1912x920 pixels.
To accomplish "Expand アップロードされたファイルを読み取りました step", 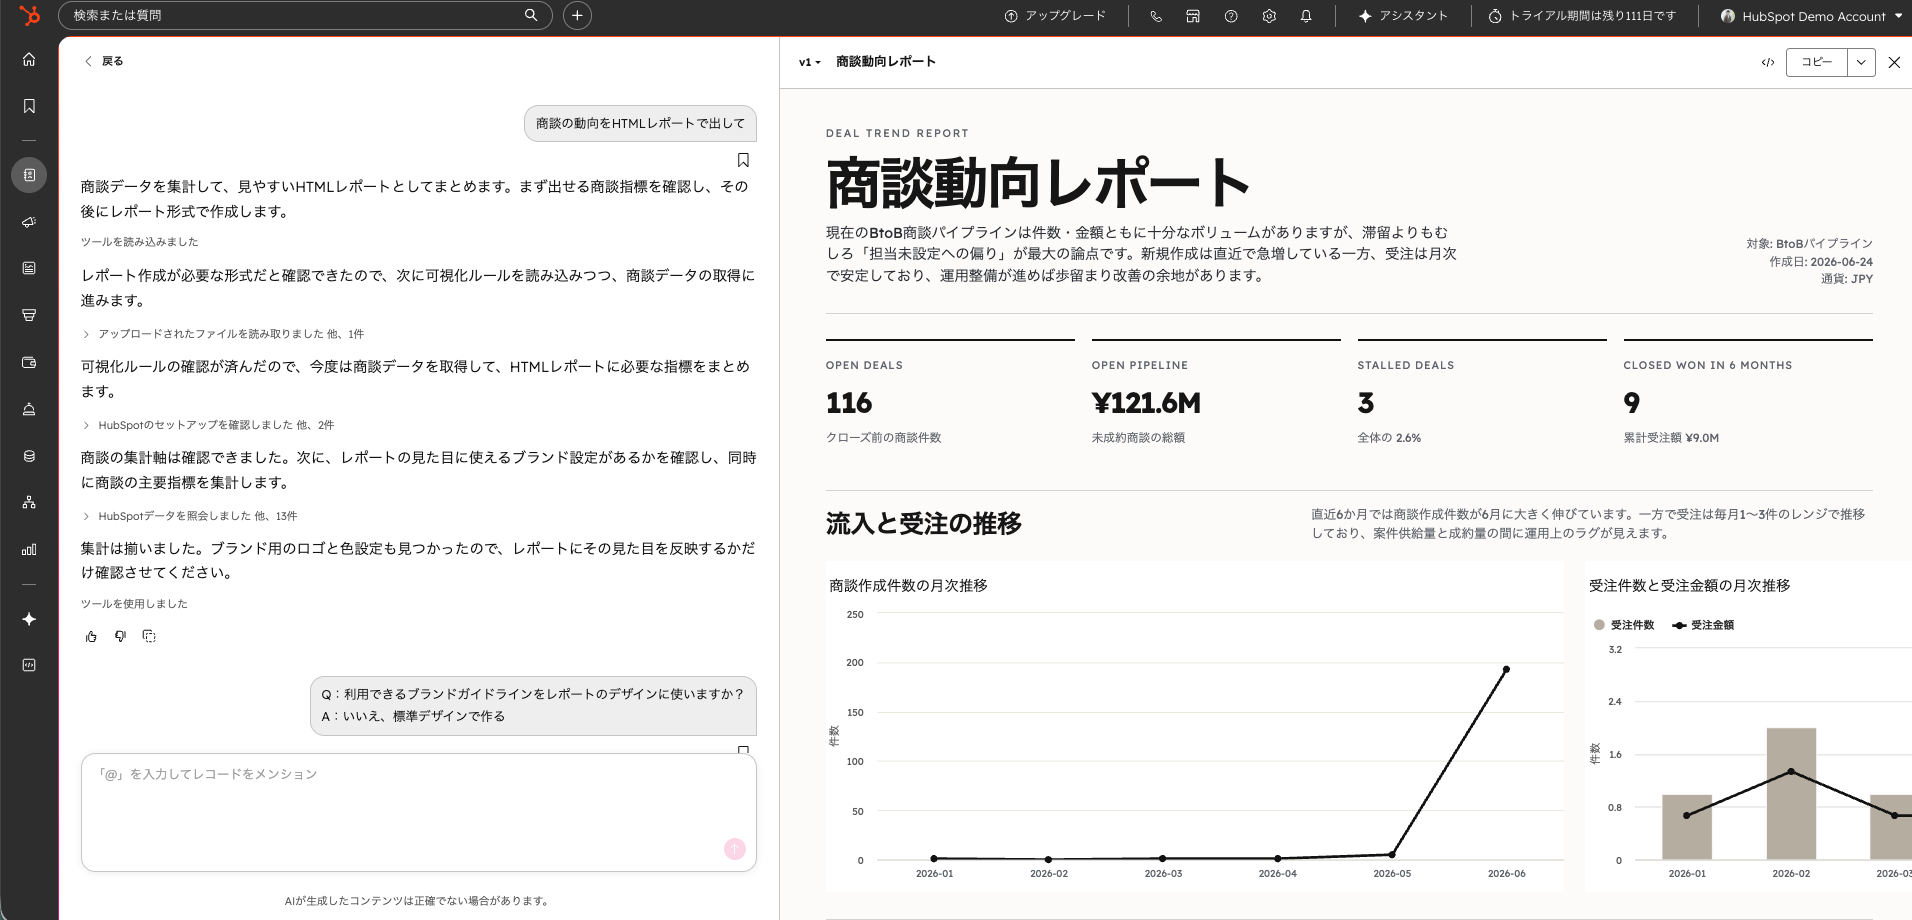I will click(x=223, y=334).
